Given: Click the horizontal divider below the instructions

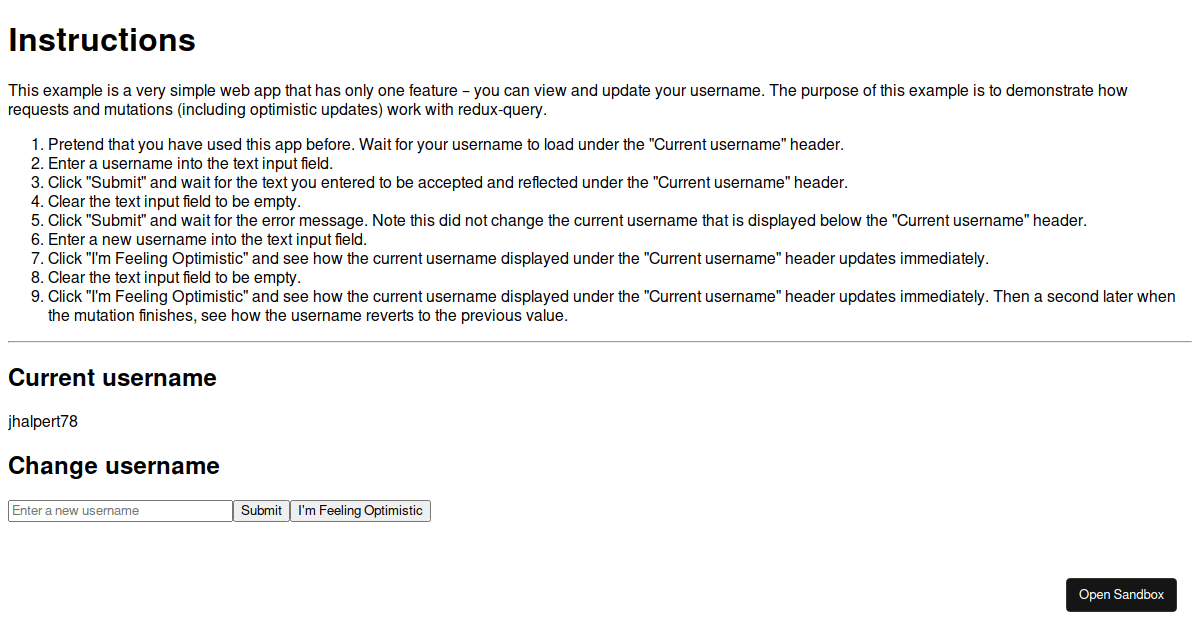Looking at the screenshot, I should coord(600,342).
